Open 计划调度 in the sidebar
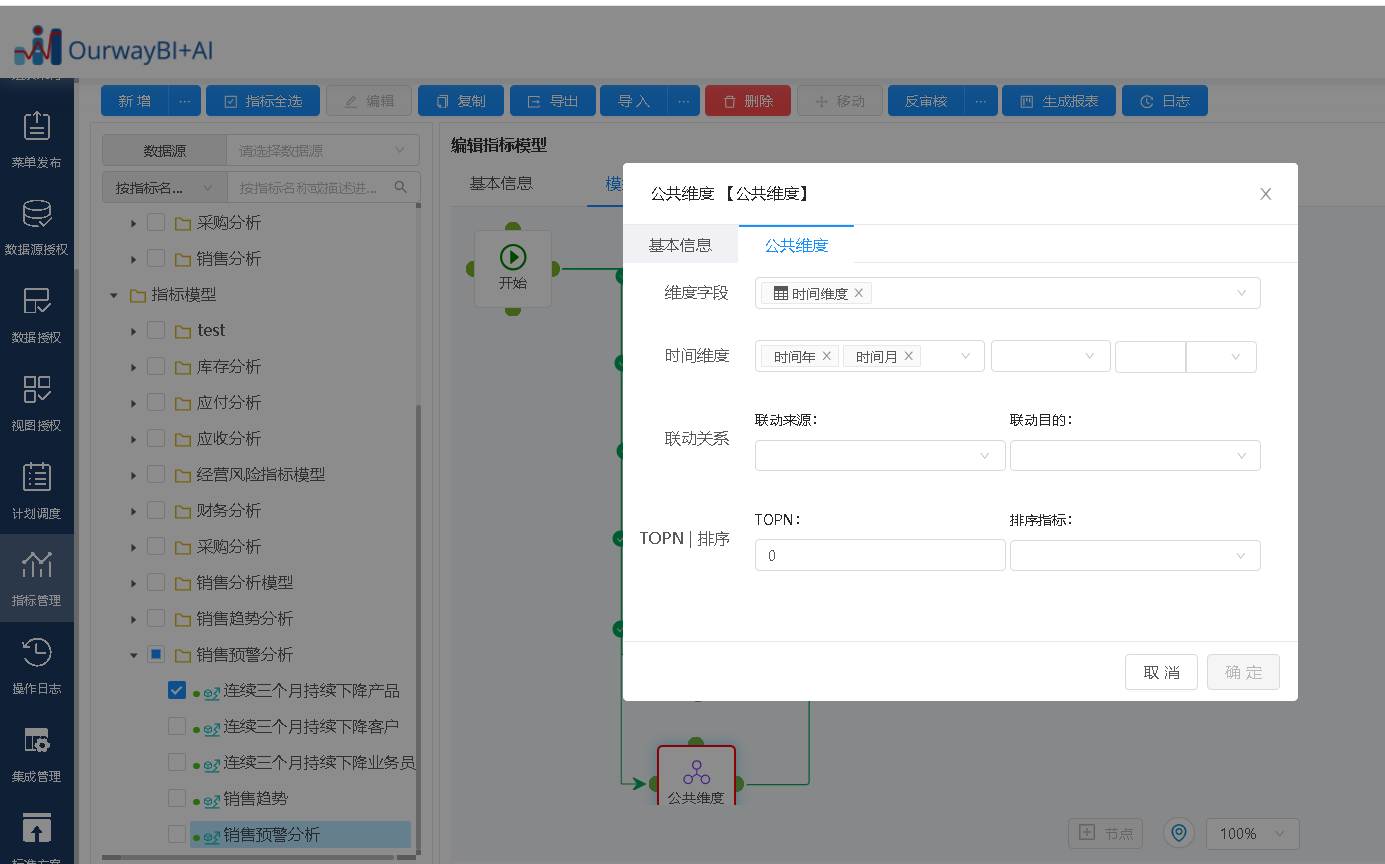Image resolution: width=1385 pixels, height=864 pixels. coord(36,491)
